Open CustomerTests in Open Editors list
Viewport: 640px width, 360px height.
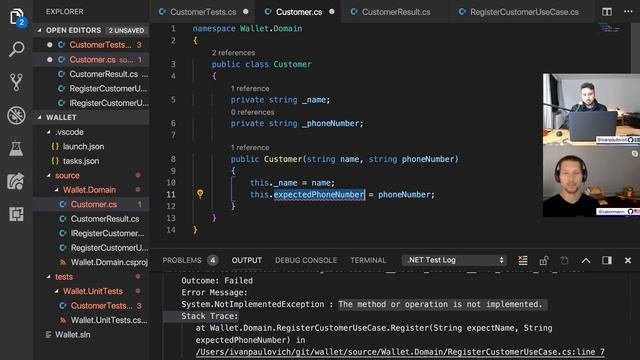click(91, 45)
